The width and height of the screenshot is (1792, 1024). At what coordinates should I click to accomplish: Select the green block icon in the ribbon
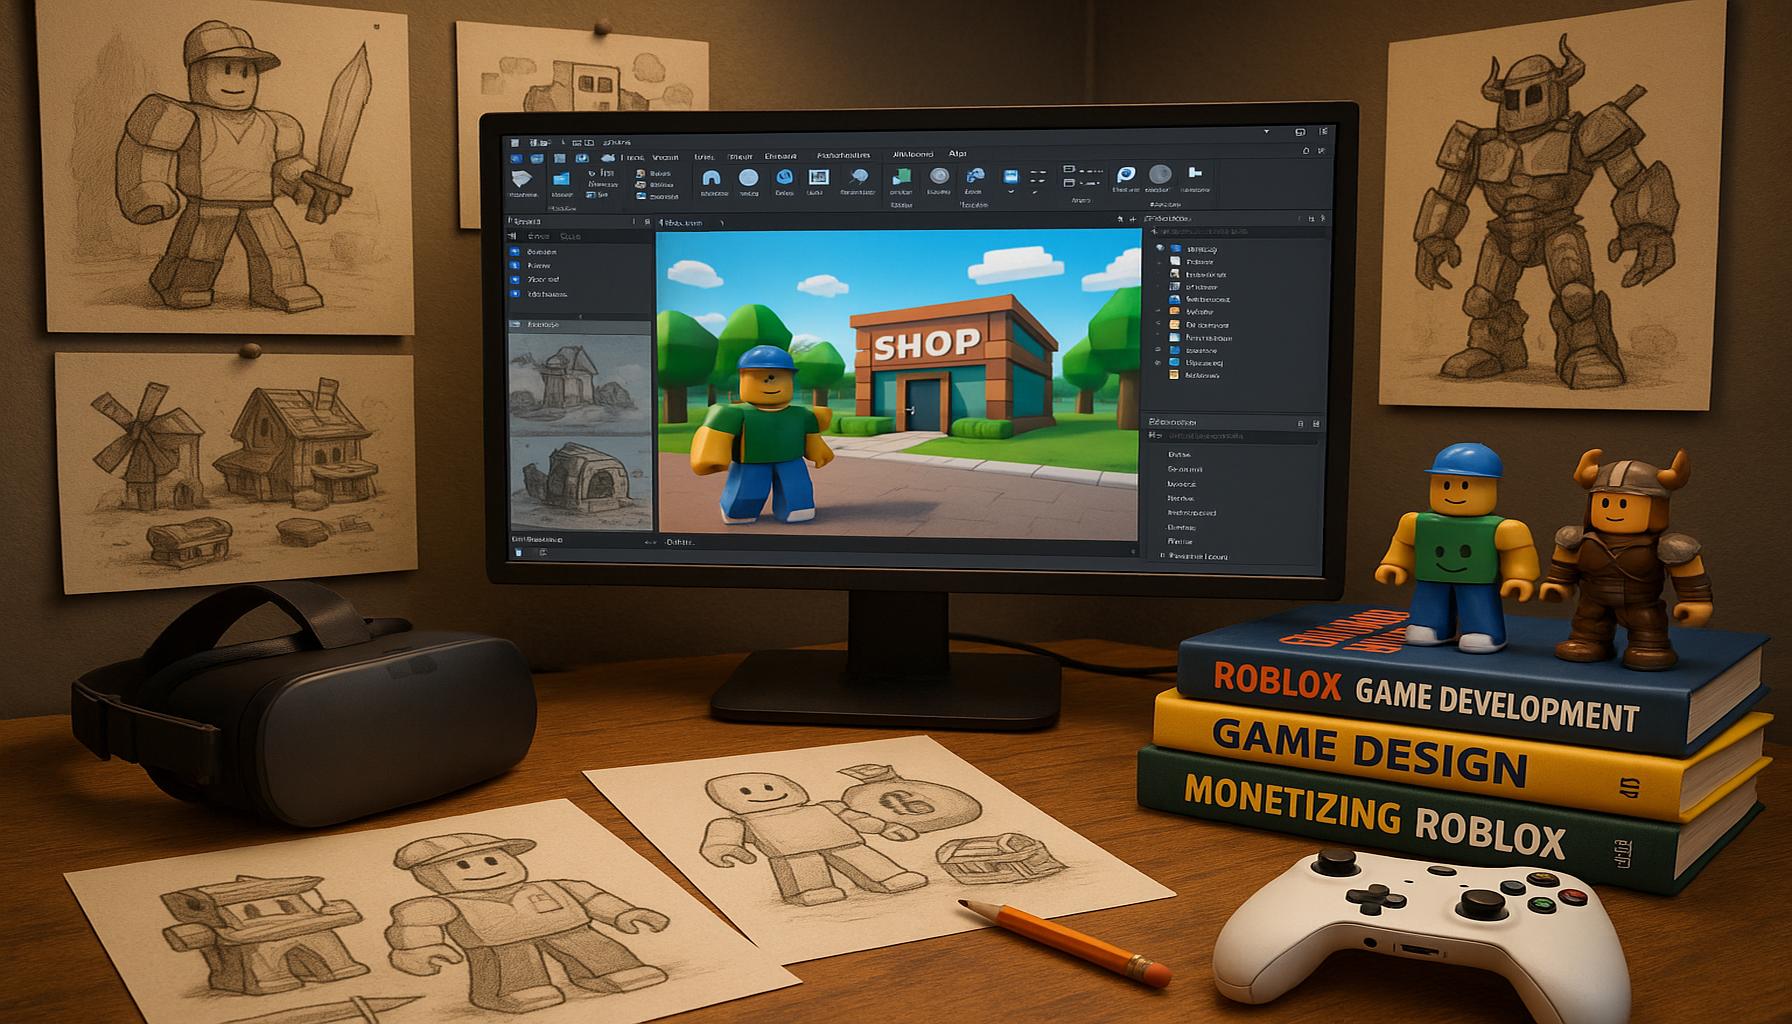900,178
